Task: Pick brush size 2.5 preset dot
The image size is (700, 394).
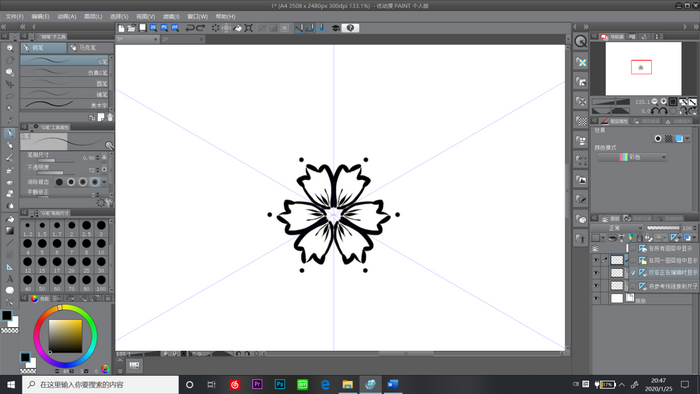Action: pyautogui.click(x=87, y=225)
